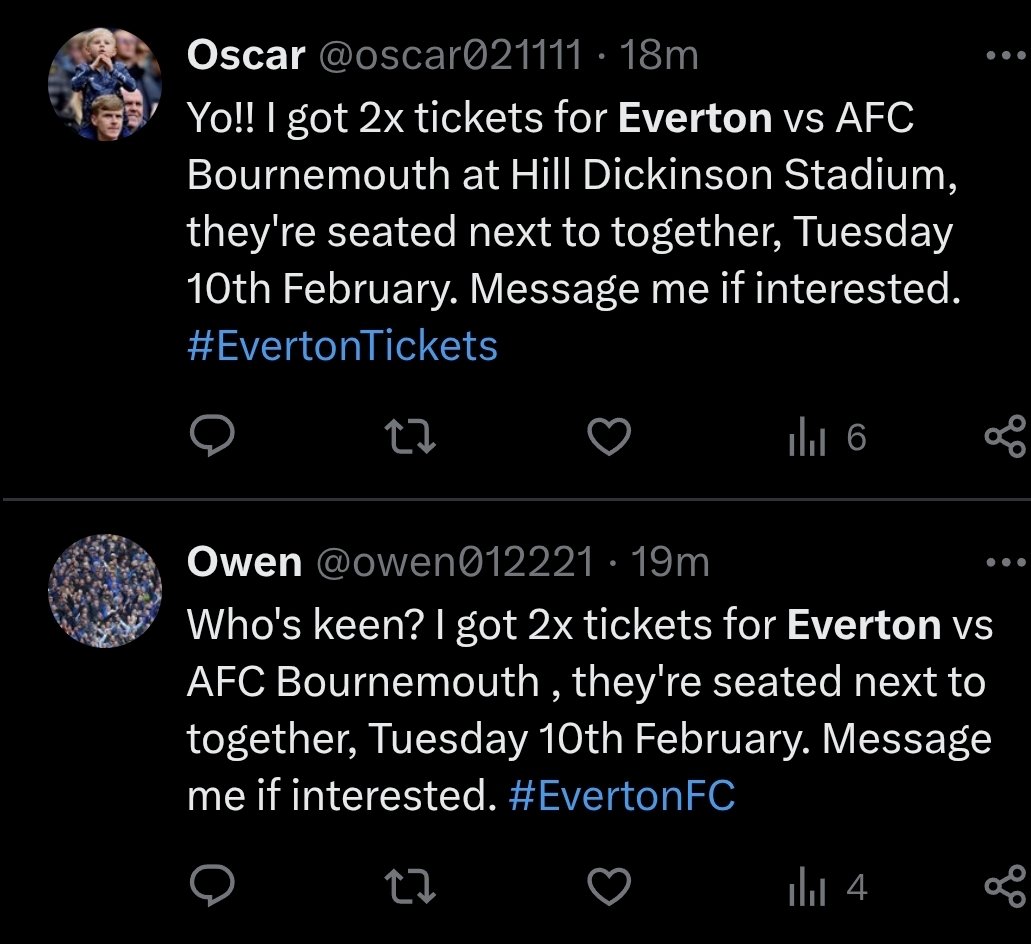
Task: Click the display name Oscar
Action: pyautogui.click(x=245, y=55)
